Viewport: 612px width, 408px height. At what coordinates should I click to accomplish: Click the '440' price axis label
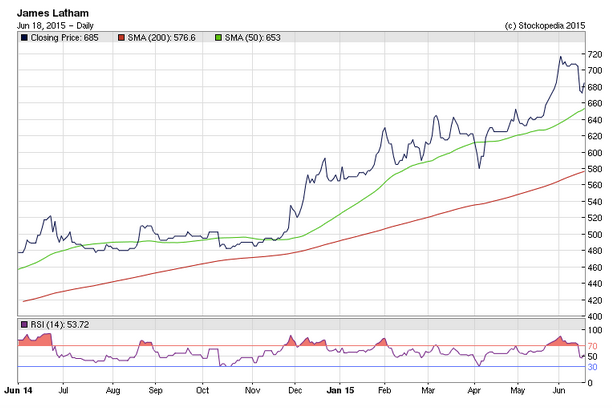[595, 283]
